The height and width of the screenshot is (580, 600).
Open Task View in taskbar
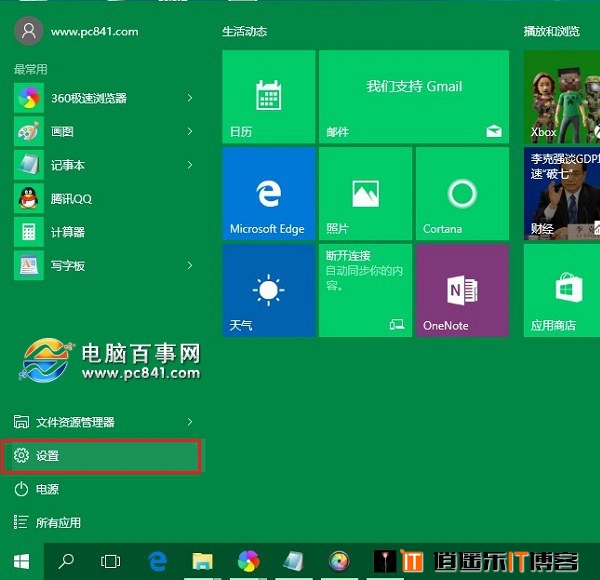click(x=111, y=562)
